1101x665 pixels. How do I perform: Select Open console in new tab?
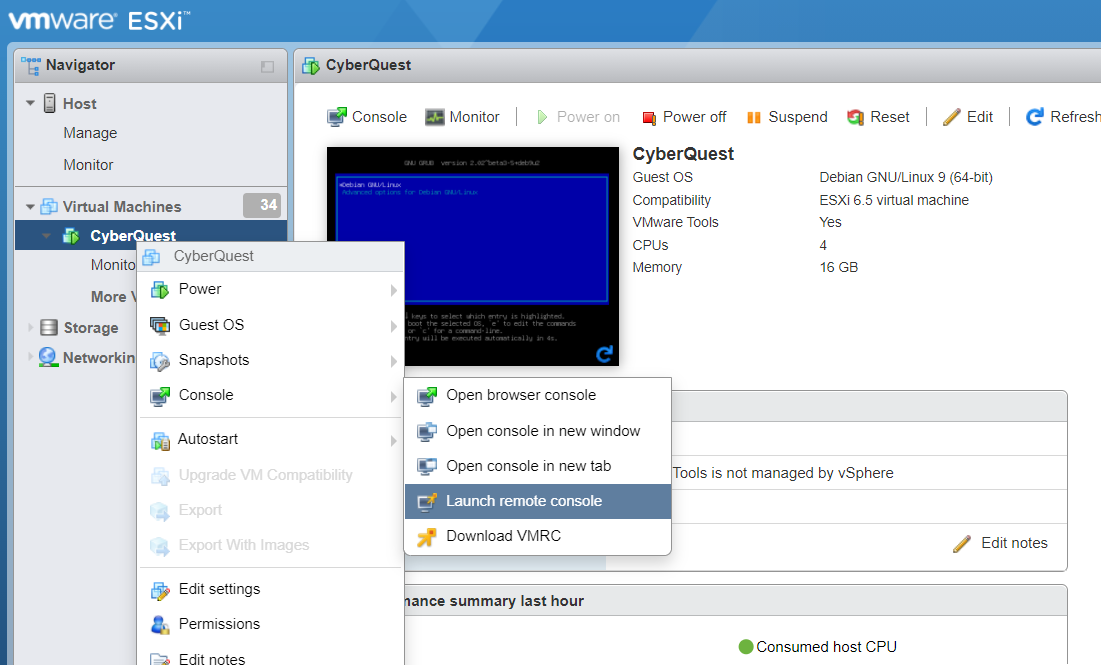(538, 466)
